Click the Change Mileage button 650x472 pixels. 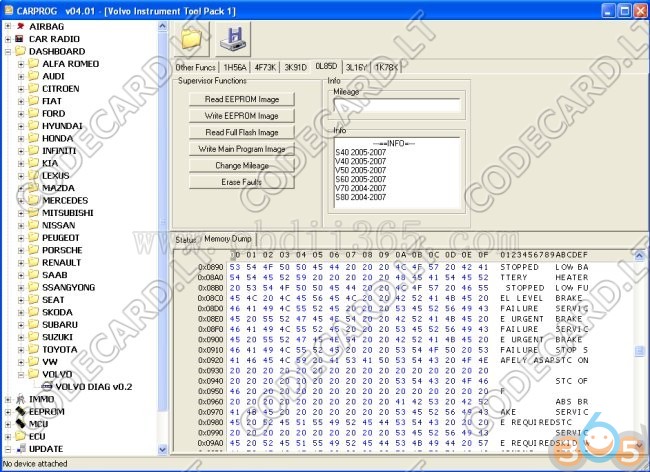click(x=242, y=166)
